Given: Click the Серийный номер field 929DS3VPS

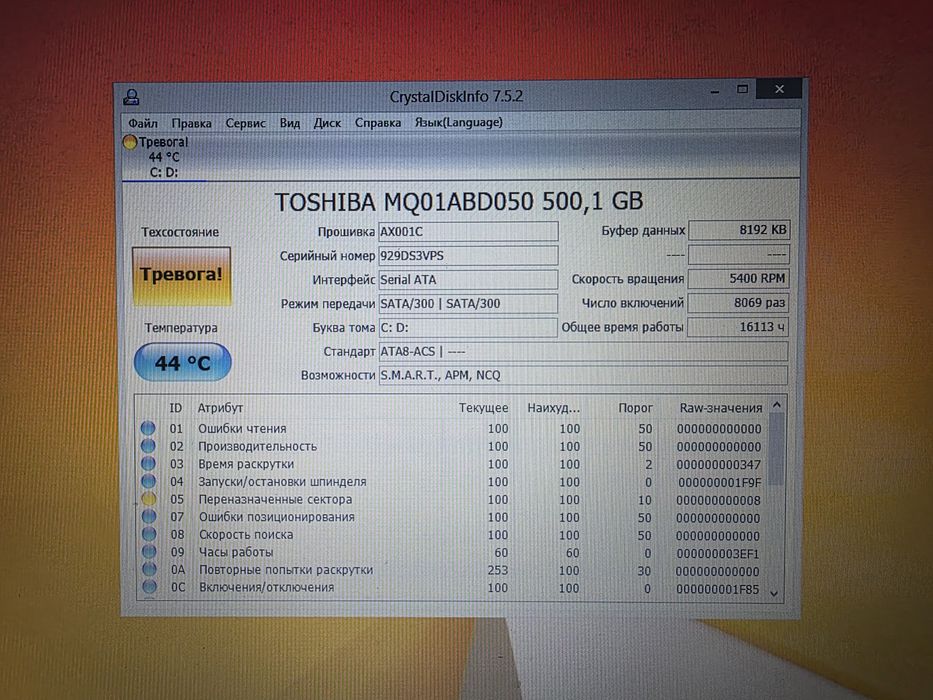Looking at the screenshot, I should (x=468, y=255).
